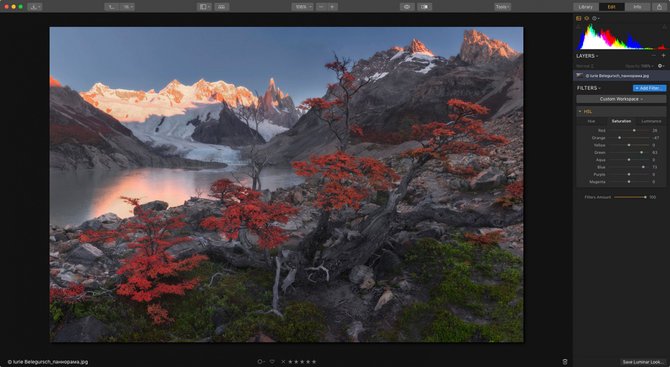Screen dimensions: 670x367
Task: Open the gallery view mode dropdown
Action: 127,7
